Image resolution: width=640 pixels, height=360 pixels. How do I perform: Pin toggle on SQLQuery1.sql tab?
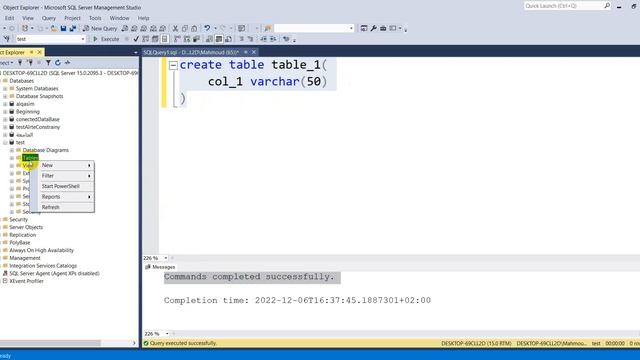coord(246,52)
